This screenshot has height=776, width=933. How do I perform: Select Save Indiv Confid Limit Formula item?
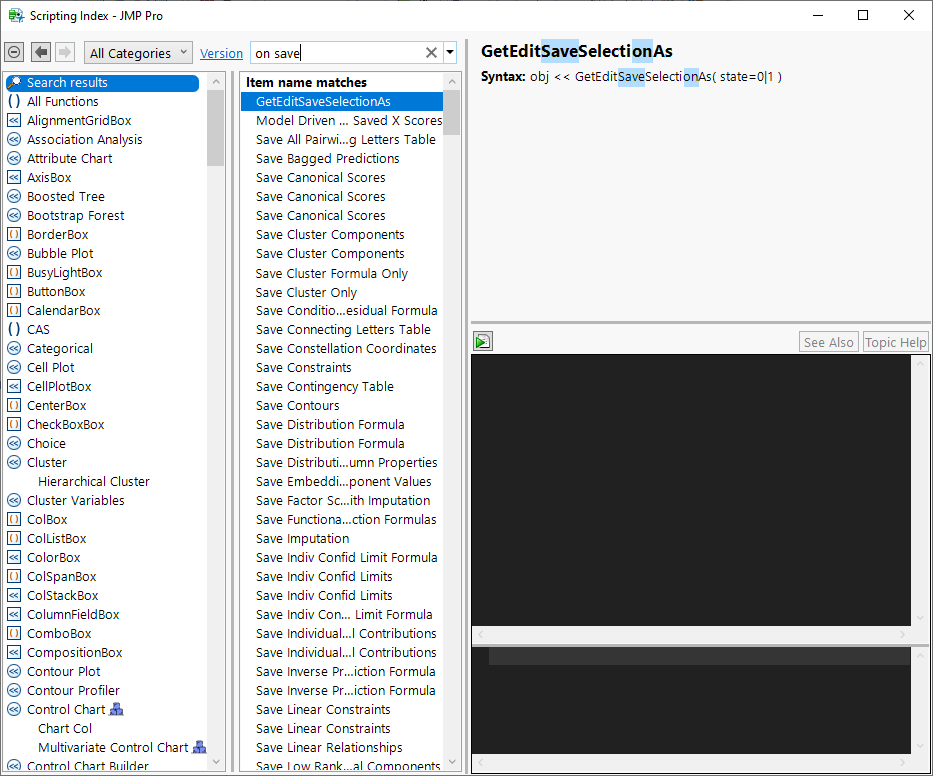tap(346, 557)
